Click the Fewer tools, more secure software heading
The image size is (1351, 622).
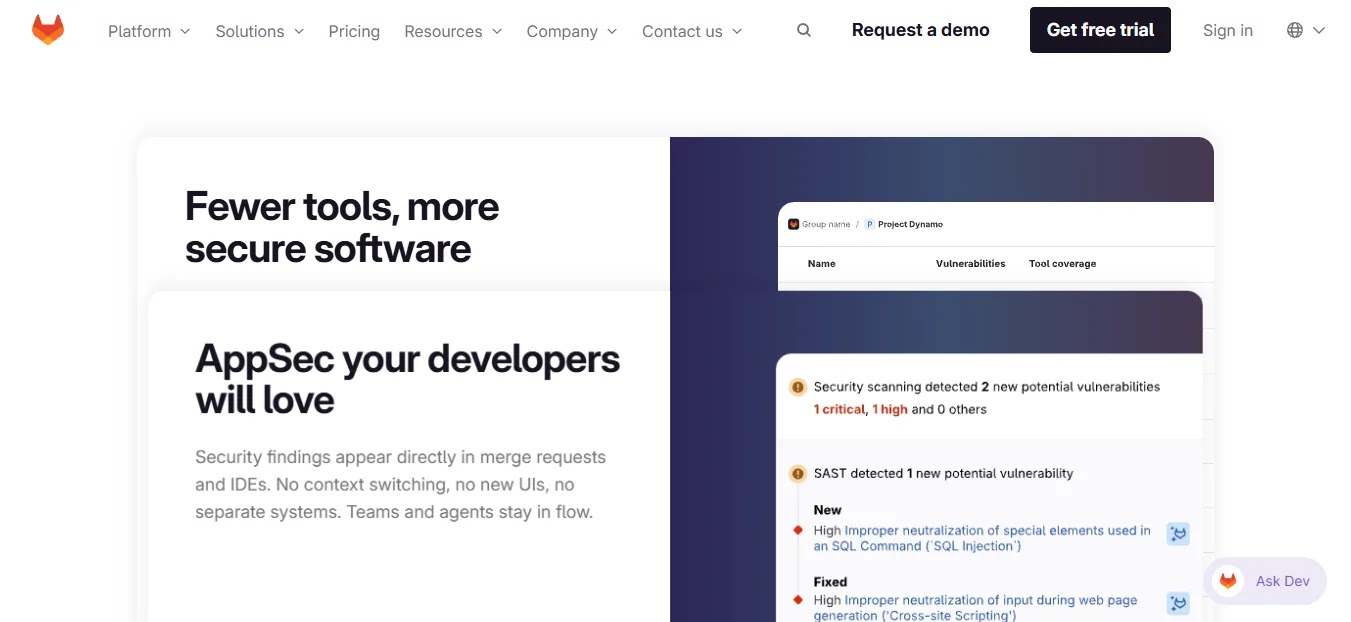click(x=342, y=227)
